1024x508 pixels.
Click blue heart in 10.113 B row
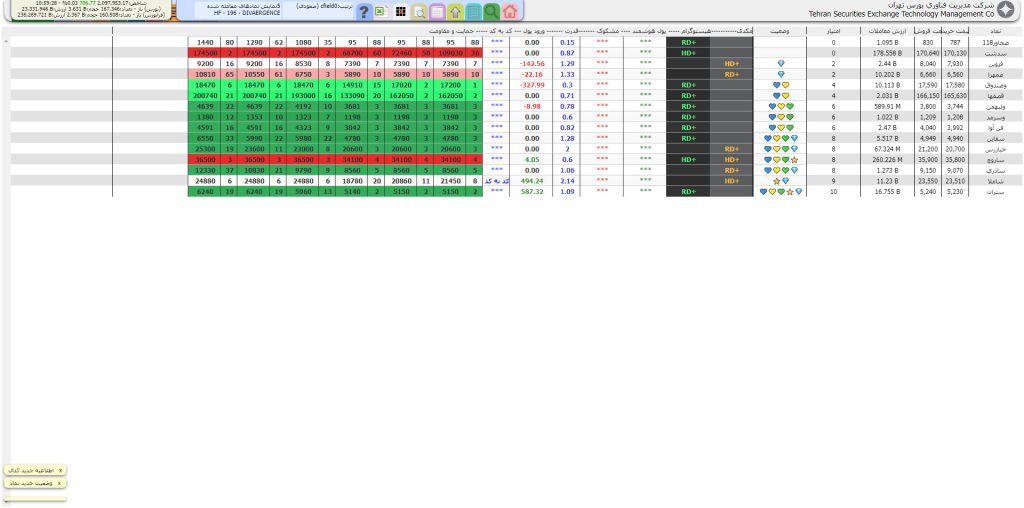point(776,85)
